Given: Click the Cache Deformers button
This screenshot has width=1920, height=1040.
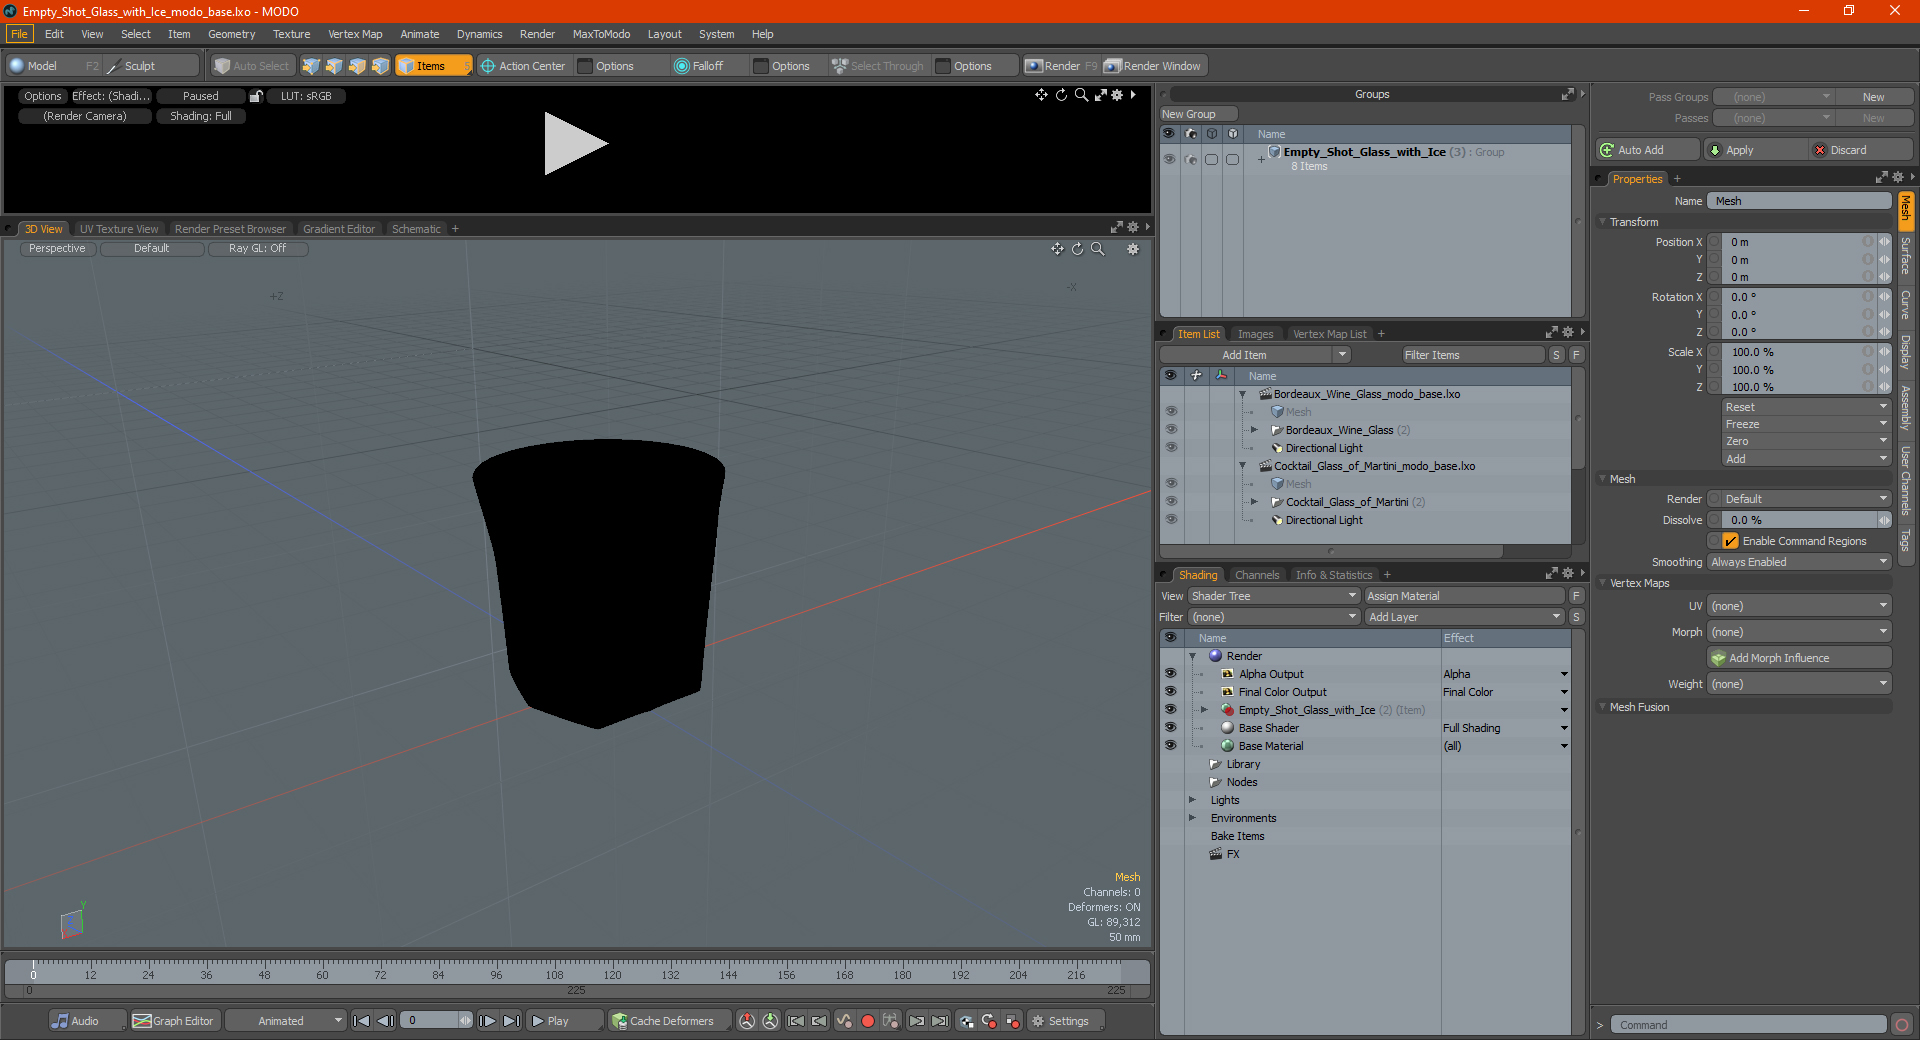Looking at the screenshot, I should point(668,1021).
